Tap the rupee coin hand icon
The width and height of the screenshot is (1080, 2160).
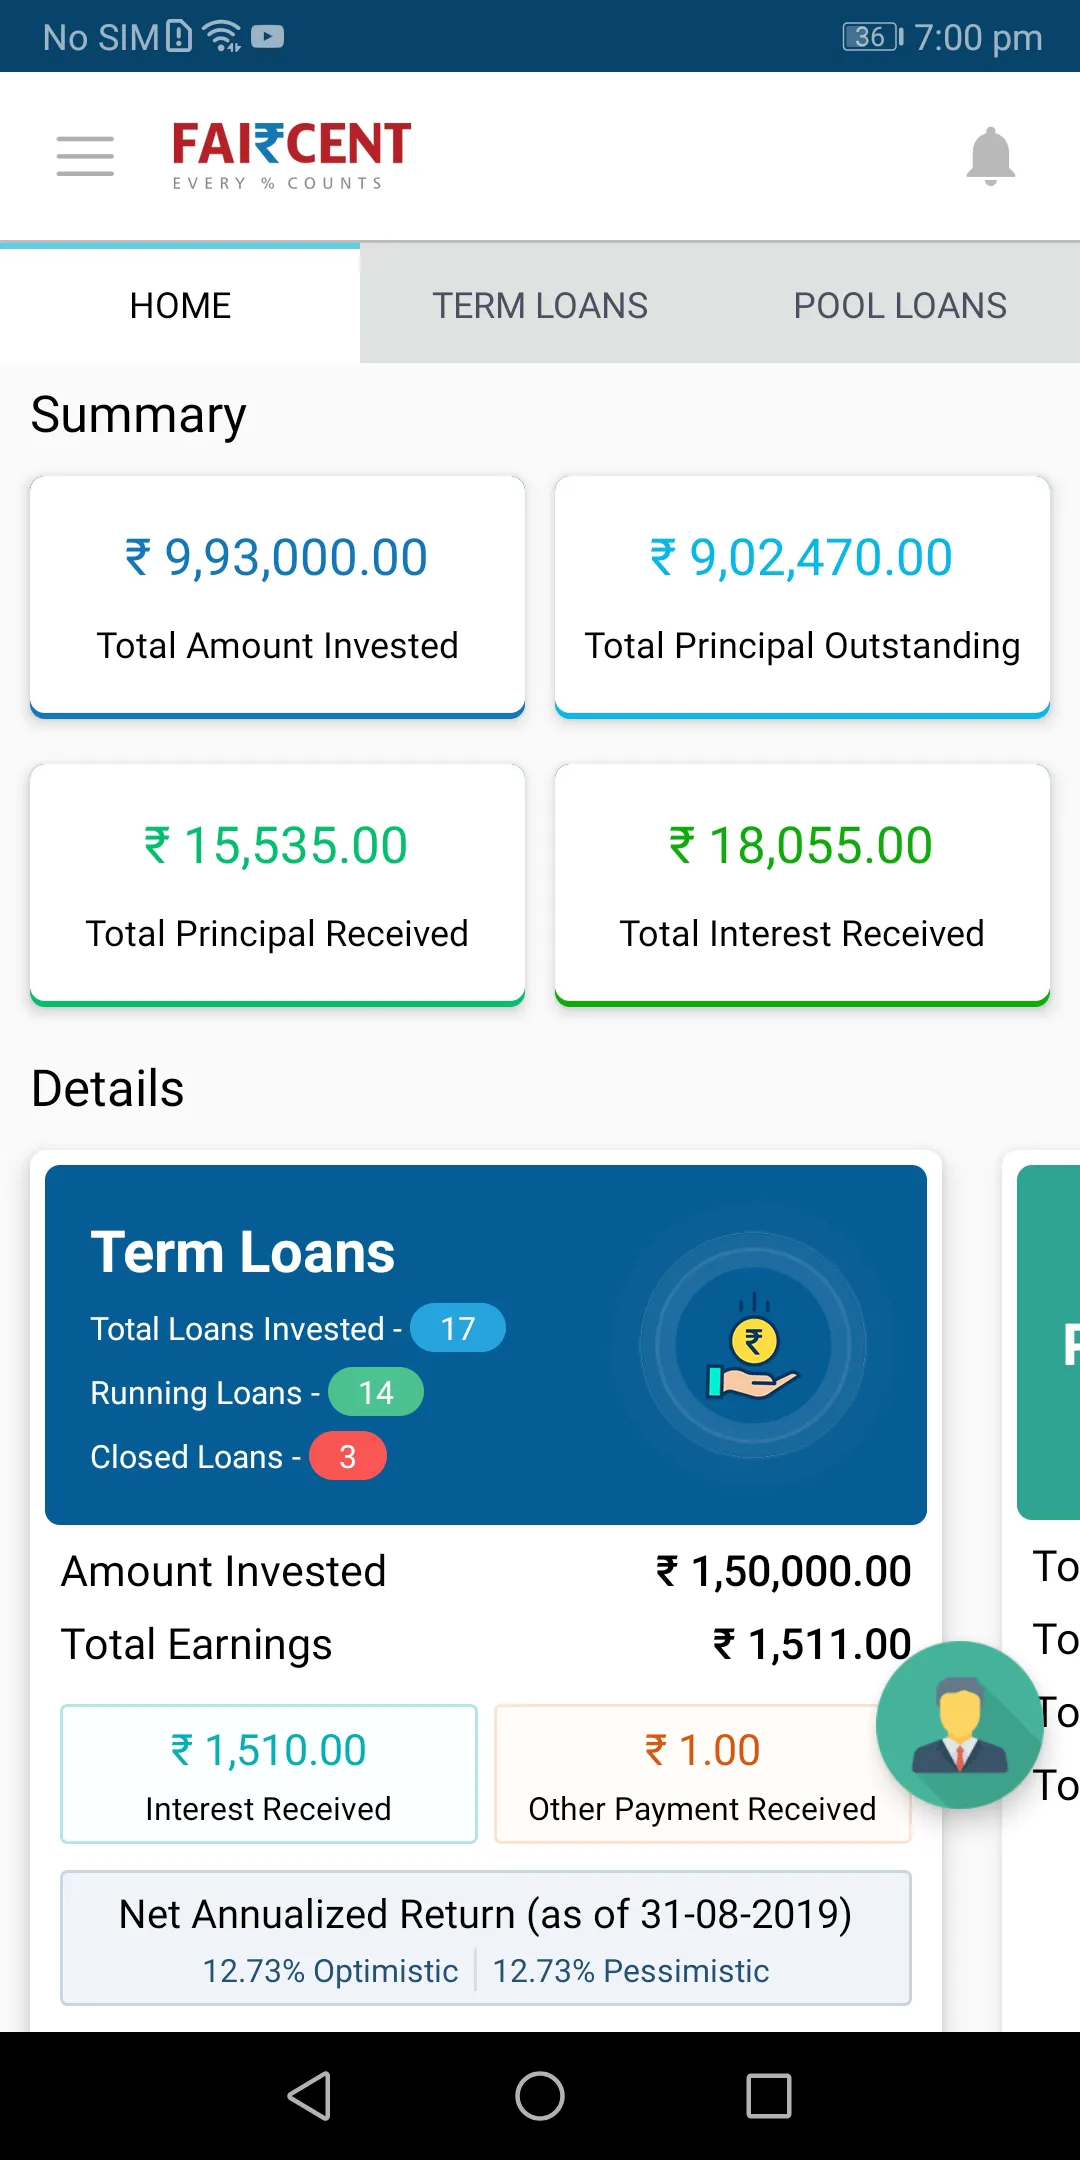pos(753,1346)
